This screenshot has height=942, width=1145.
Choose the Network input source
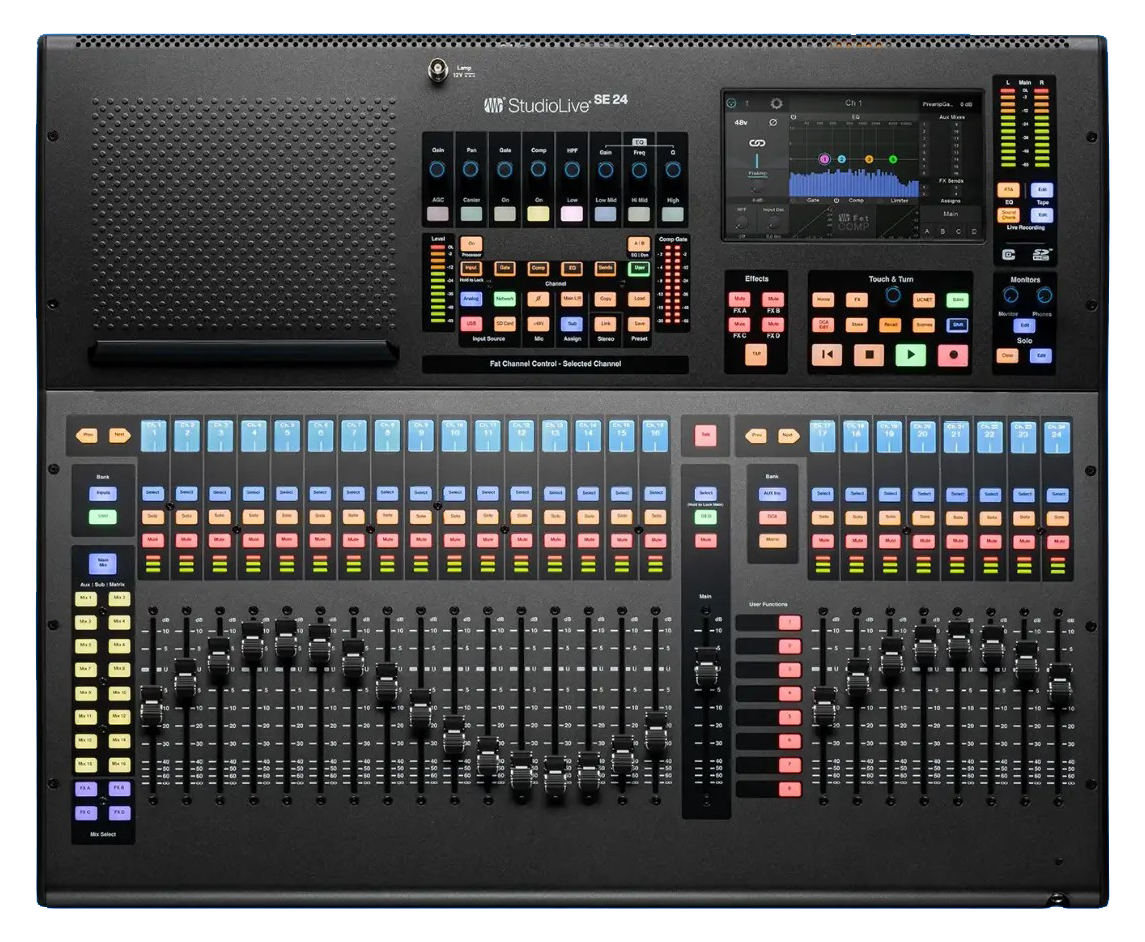(x=505, y=299)
